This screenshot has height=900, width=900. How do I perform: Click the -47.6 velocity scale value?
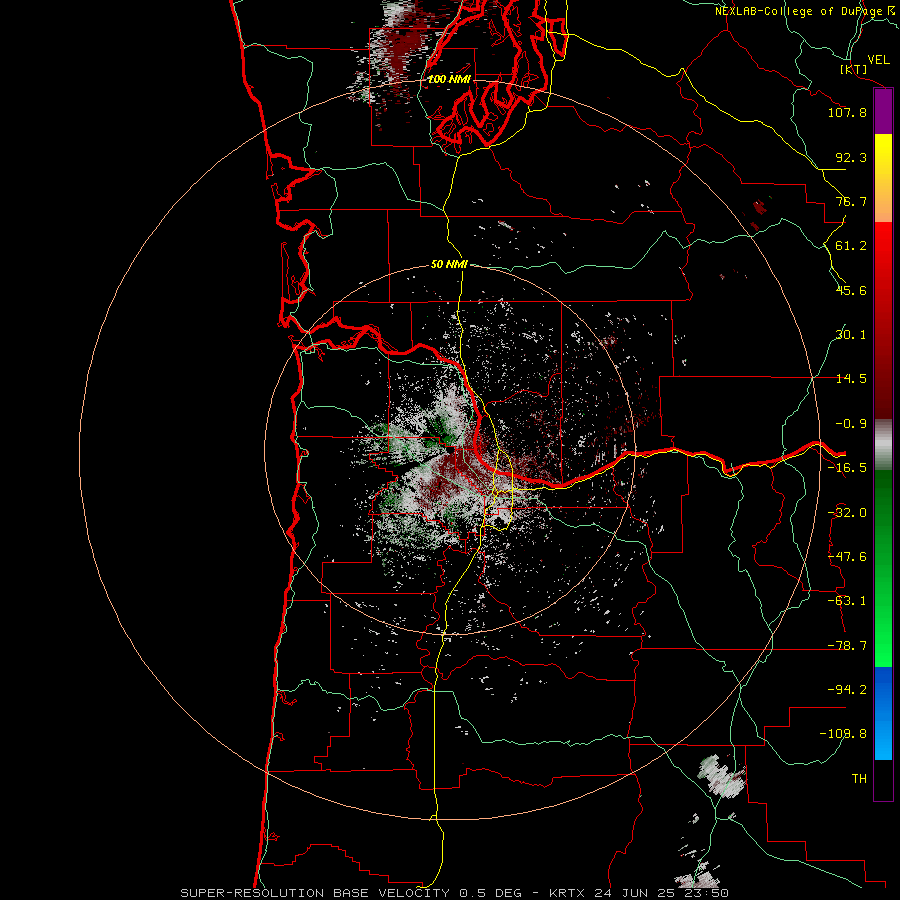847,557
